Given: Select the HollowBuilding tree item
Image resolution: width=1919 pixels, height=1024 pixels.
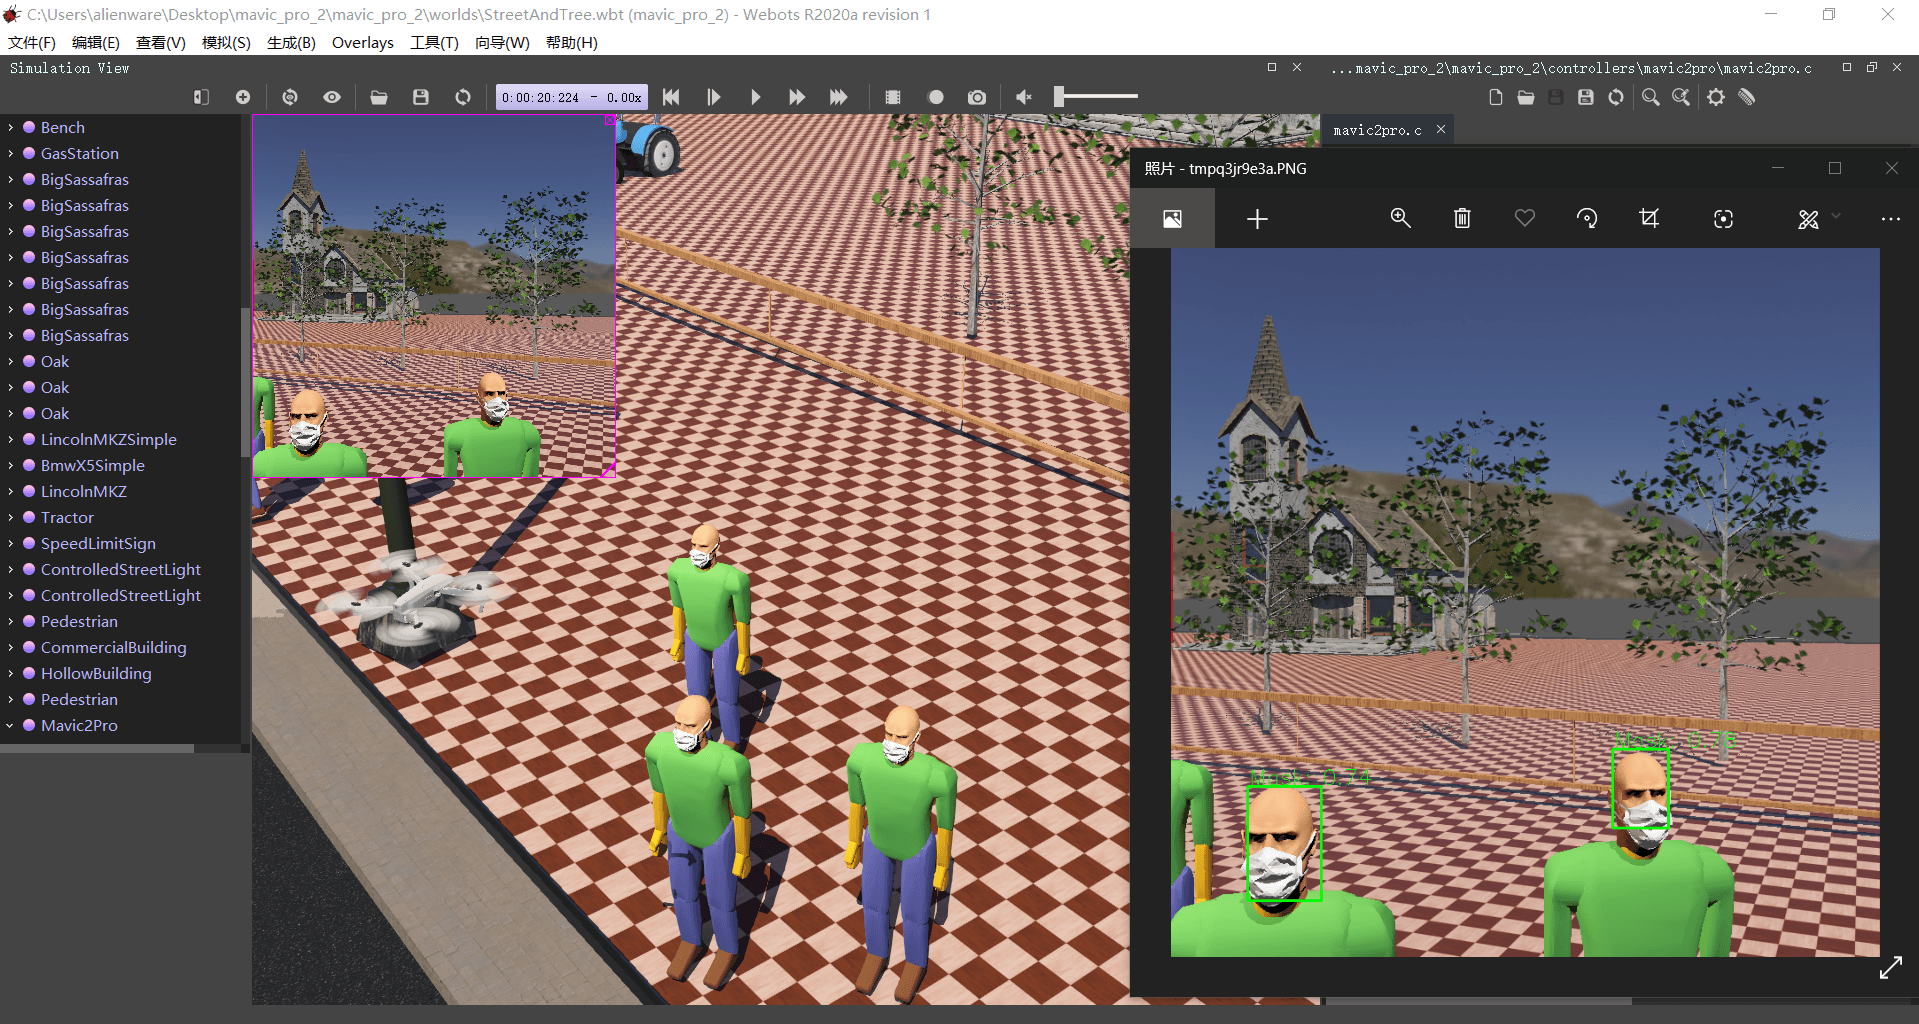Looking at the screenshot, I should coord(96,674).
